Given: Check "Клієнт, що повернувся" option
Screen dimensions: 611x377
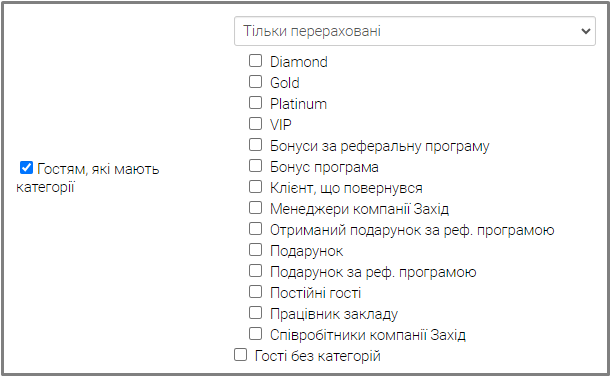Looking at the screenshot, I should (x=255, y=187).
